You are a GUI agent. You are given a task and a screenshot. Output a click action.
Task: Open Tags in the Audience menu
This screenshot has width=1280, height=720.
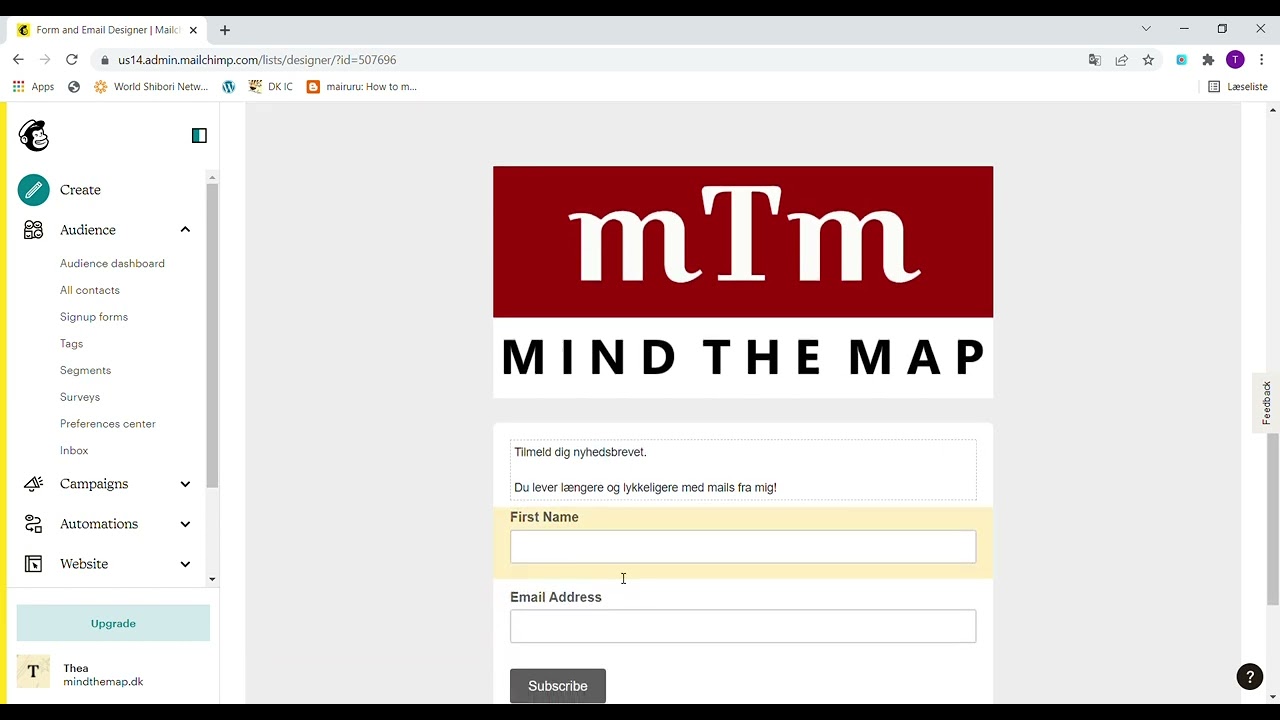tap(71, 344)
